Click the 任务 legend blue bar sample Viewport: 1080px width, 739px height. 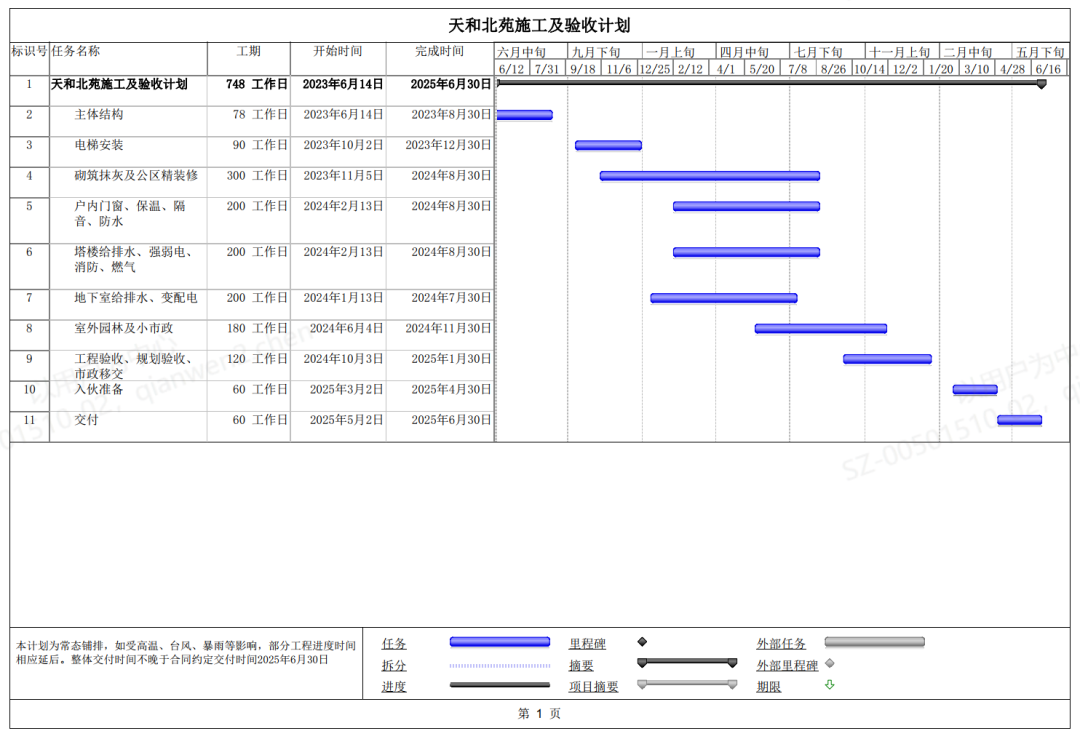(499, 642)
